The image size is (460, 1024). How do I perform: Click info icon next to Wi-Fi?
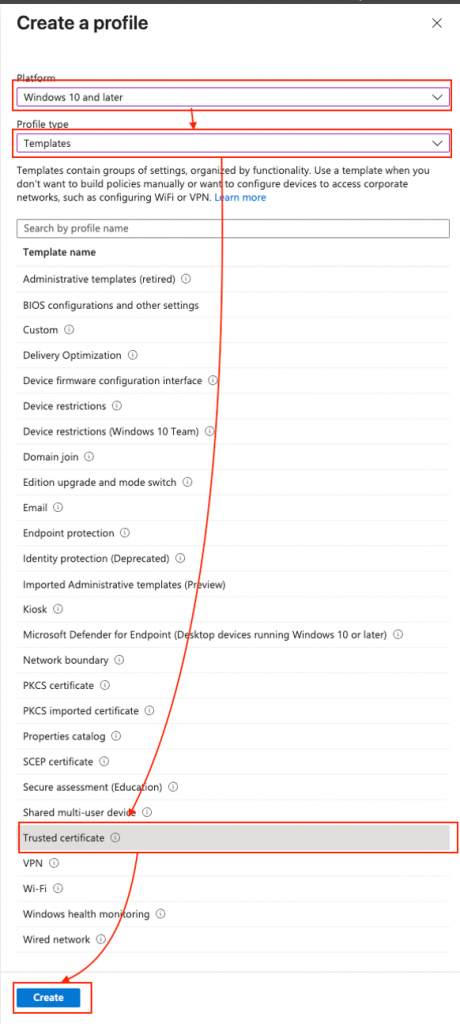(58, 888)
